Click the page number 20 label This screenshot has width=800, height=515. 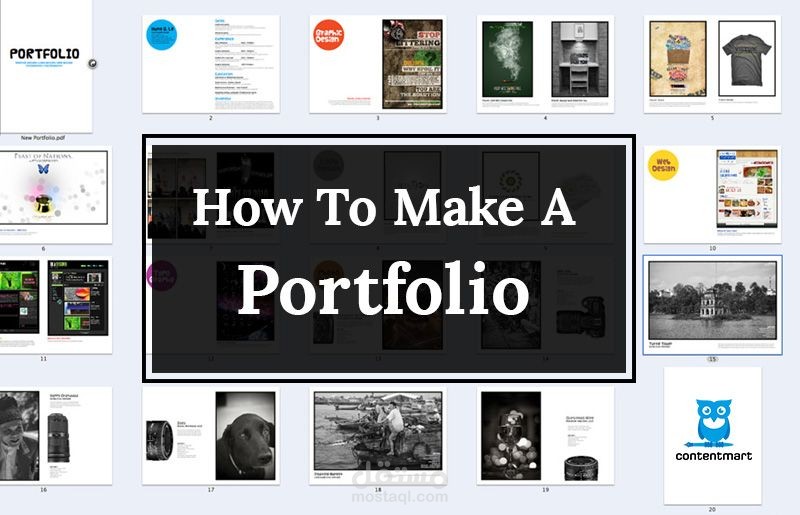click(x=712, y=509)
